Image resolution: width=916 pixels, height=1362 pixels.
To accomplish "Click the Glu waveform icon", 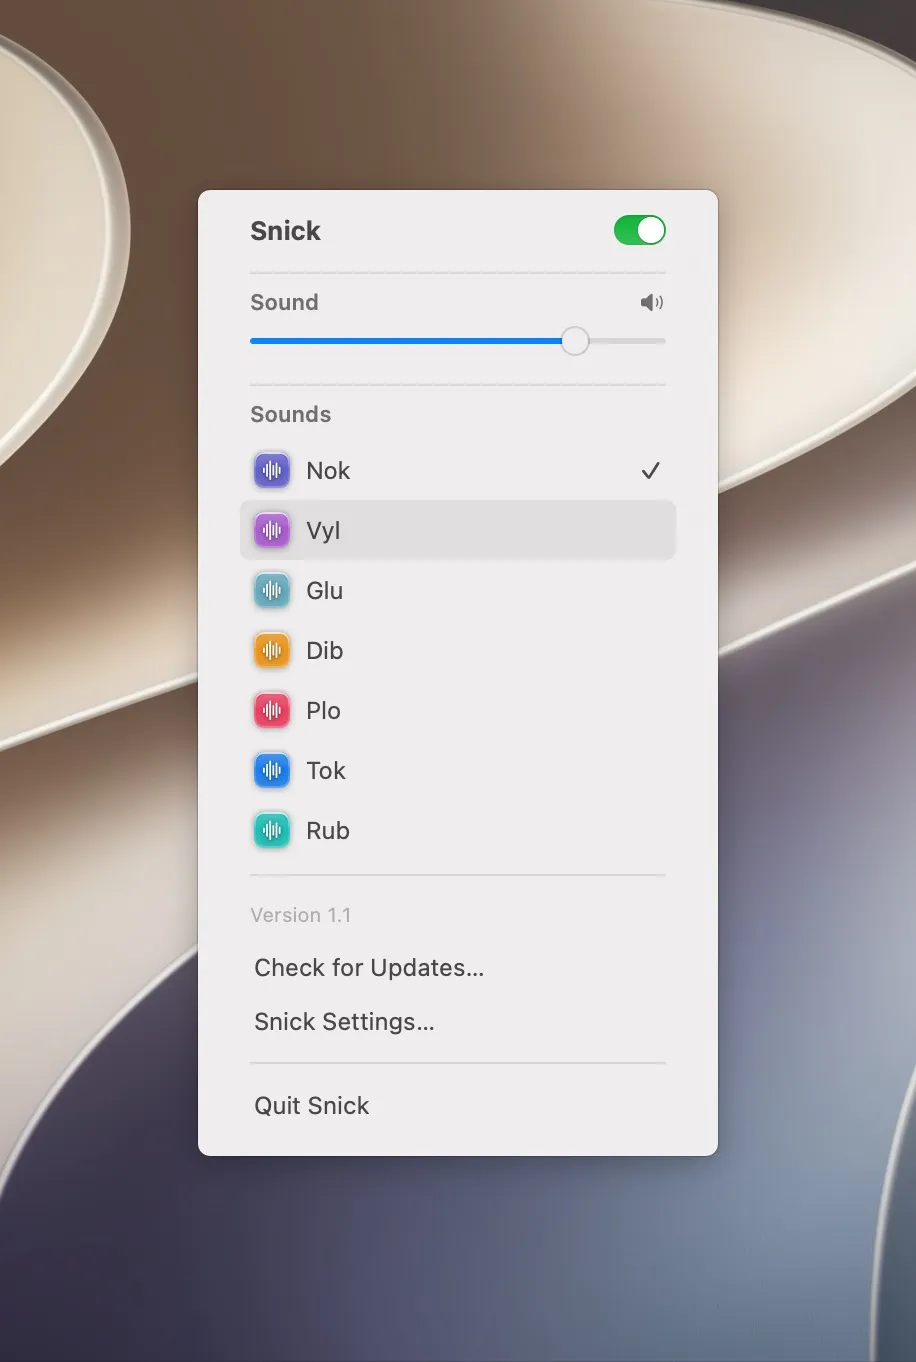I will (272, 590).
